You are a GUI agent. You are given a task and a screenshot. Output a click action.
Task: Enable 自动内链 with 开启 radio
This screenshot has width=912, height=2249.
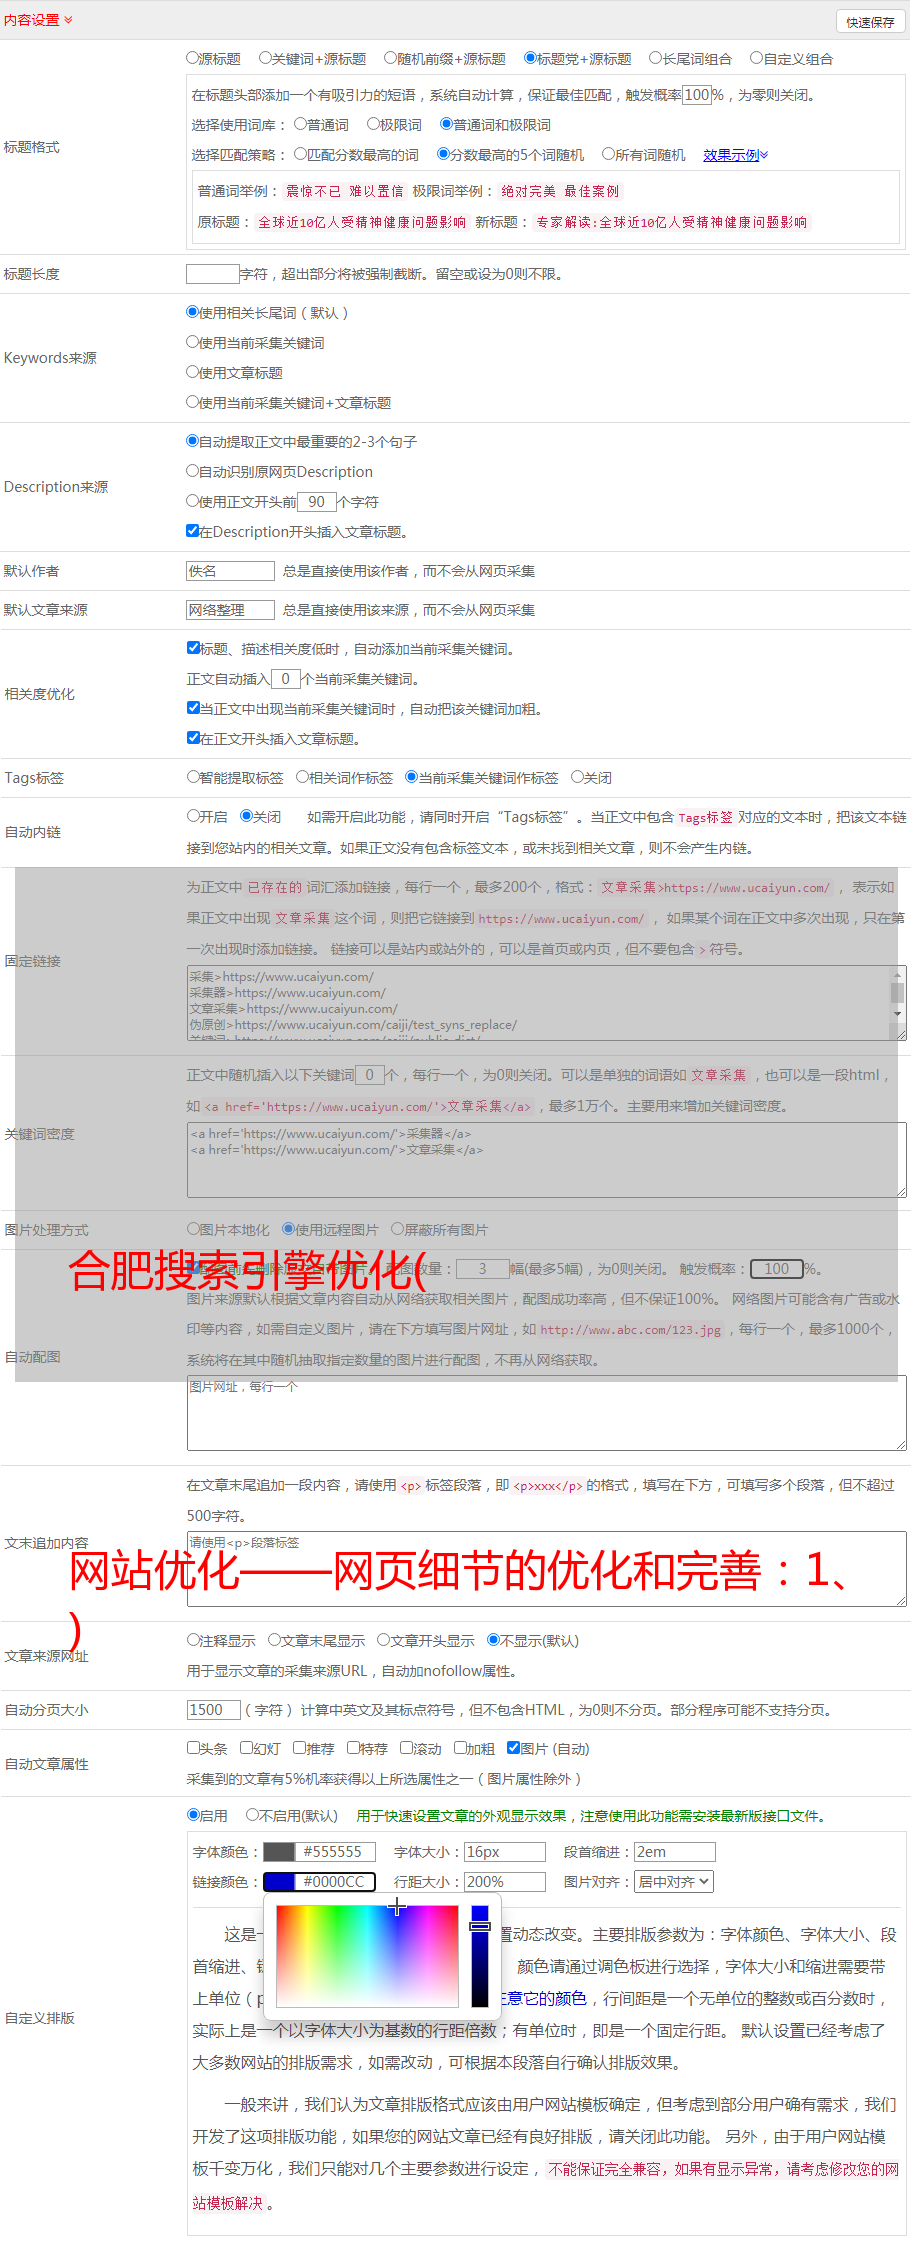[x=193, y=816]
